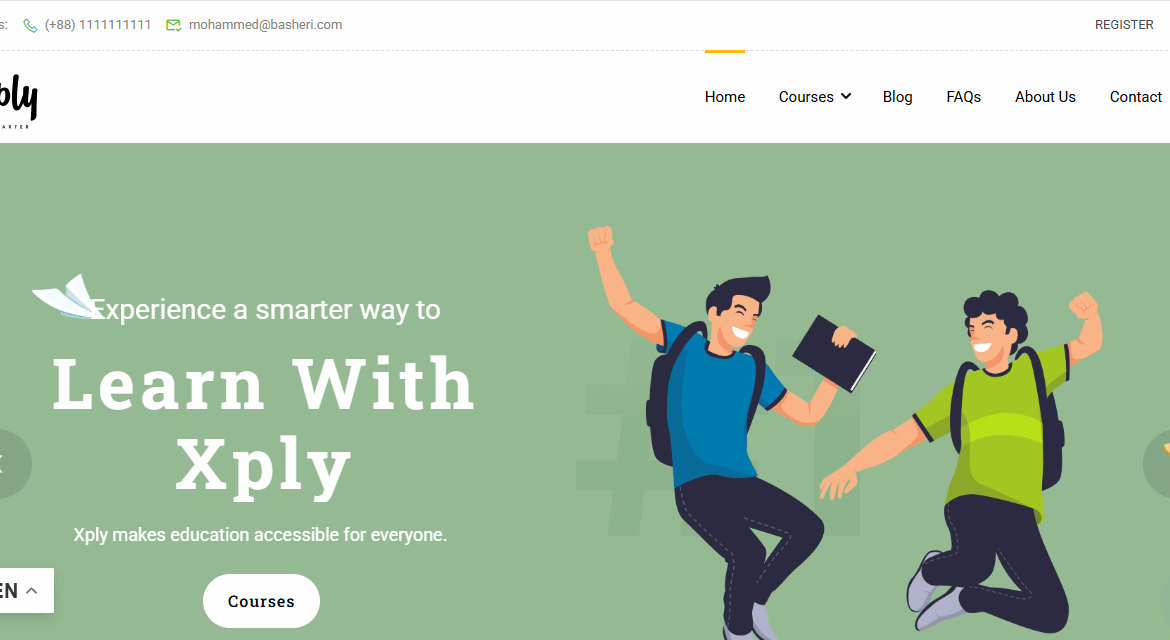Open the FAQs page
This screenshot has width=1170, height=640.
pos(963,97)
